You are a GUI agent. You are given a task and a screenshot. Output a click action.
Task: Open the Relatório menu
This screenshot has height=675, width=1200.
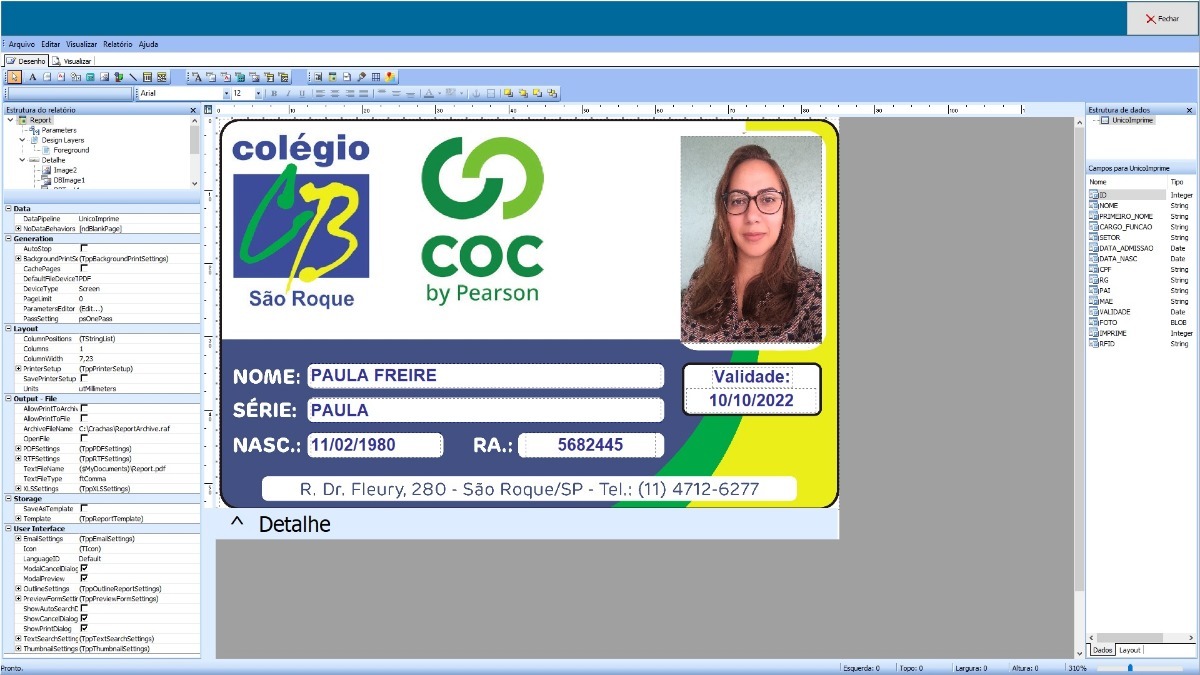(117, 44)
